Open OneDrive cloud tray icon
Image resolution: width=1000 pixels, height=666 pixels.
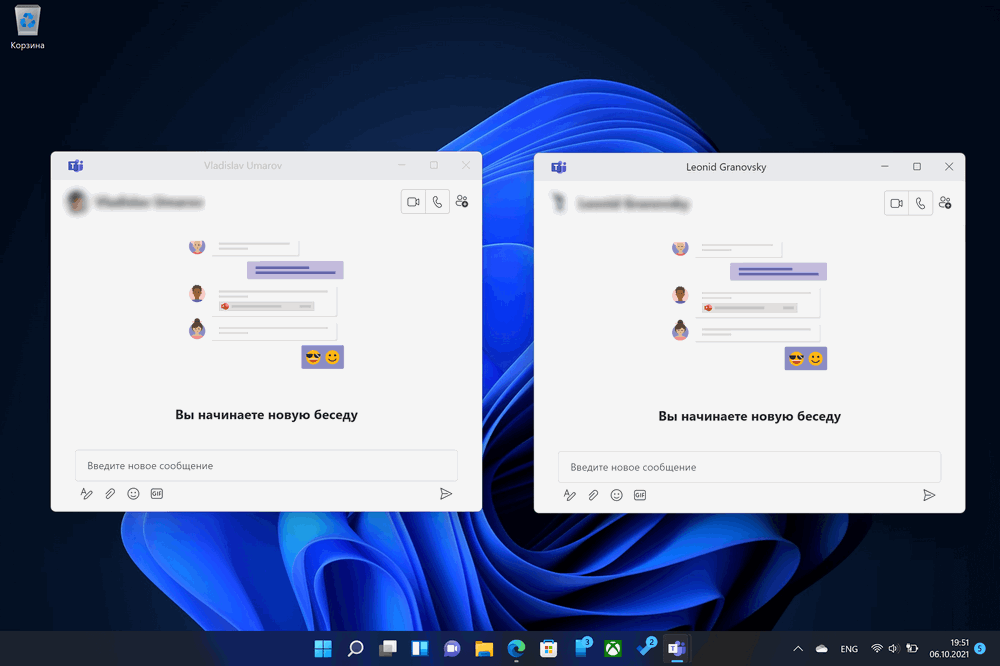[821, 649]
